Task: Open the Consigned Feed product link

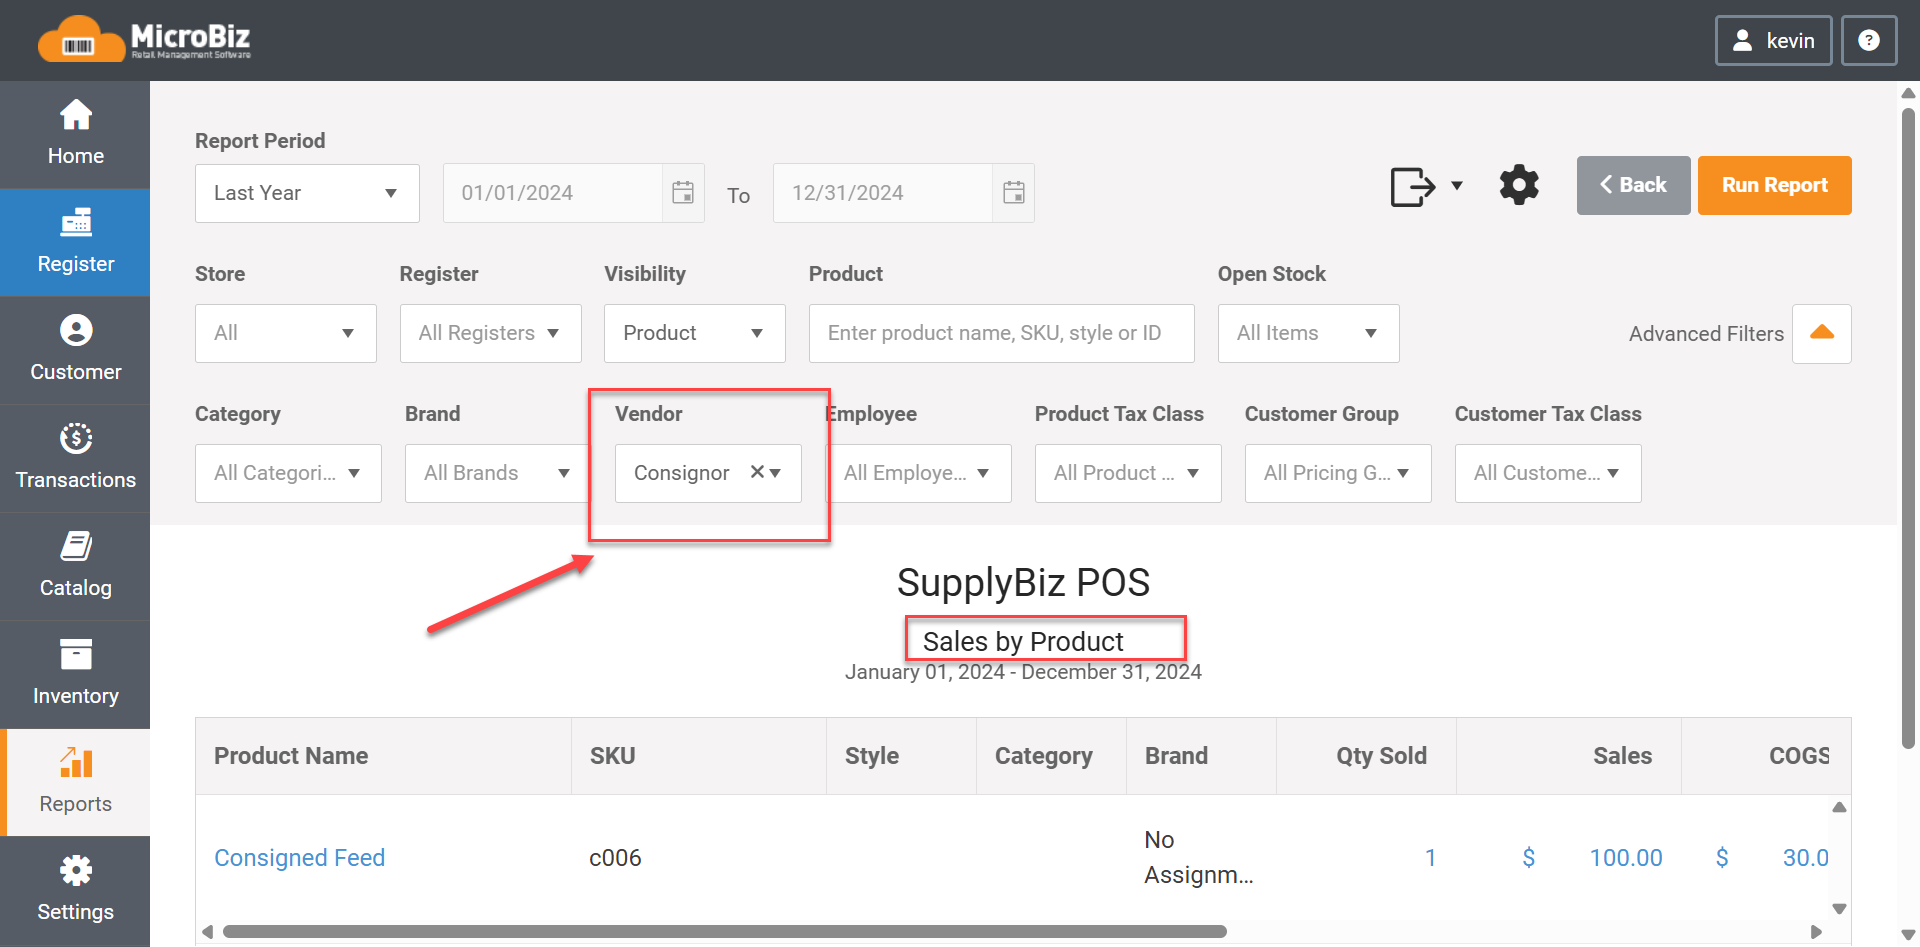Action: 299,858
